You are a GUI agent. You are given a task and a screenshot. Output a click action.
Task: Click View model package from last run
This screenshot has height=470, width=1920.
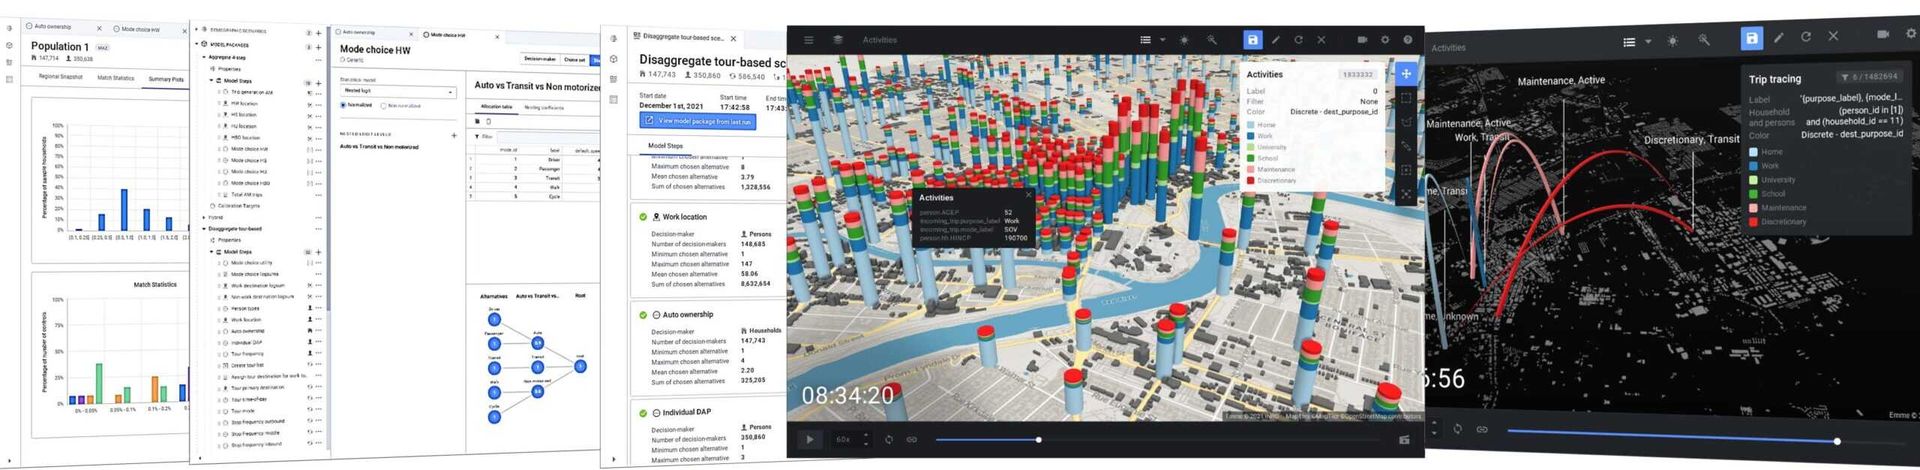698,121
